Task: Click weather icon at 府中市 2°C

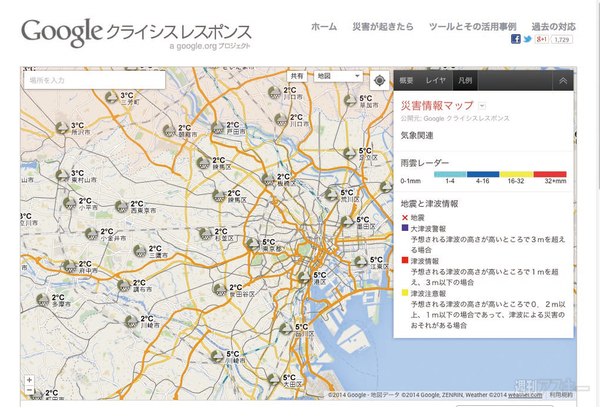Action: (70, 266)
